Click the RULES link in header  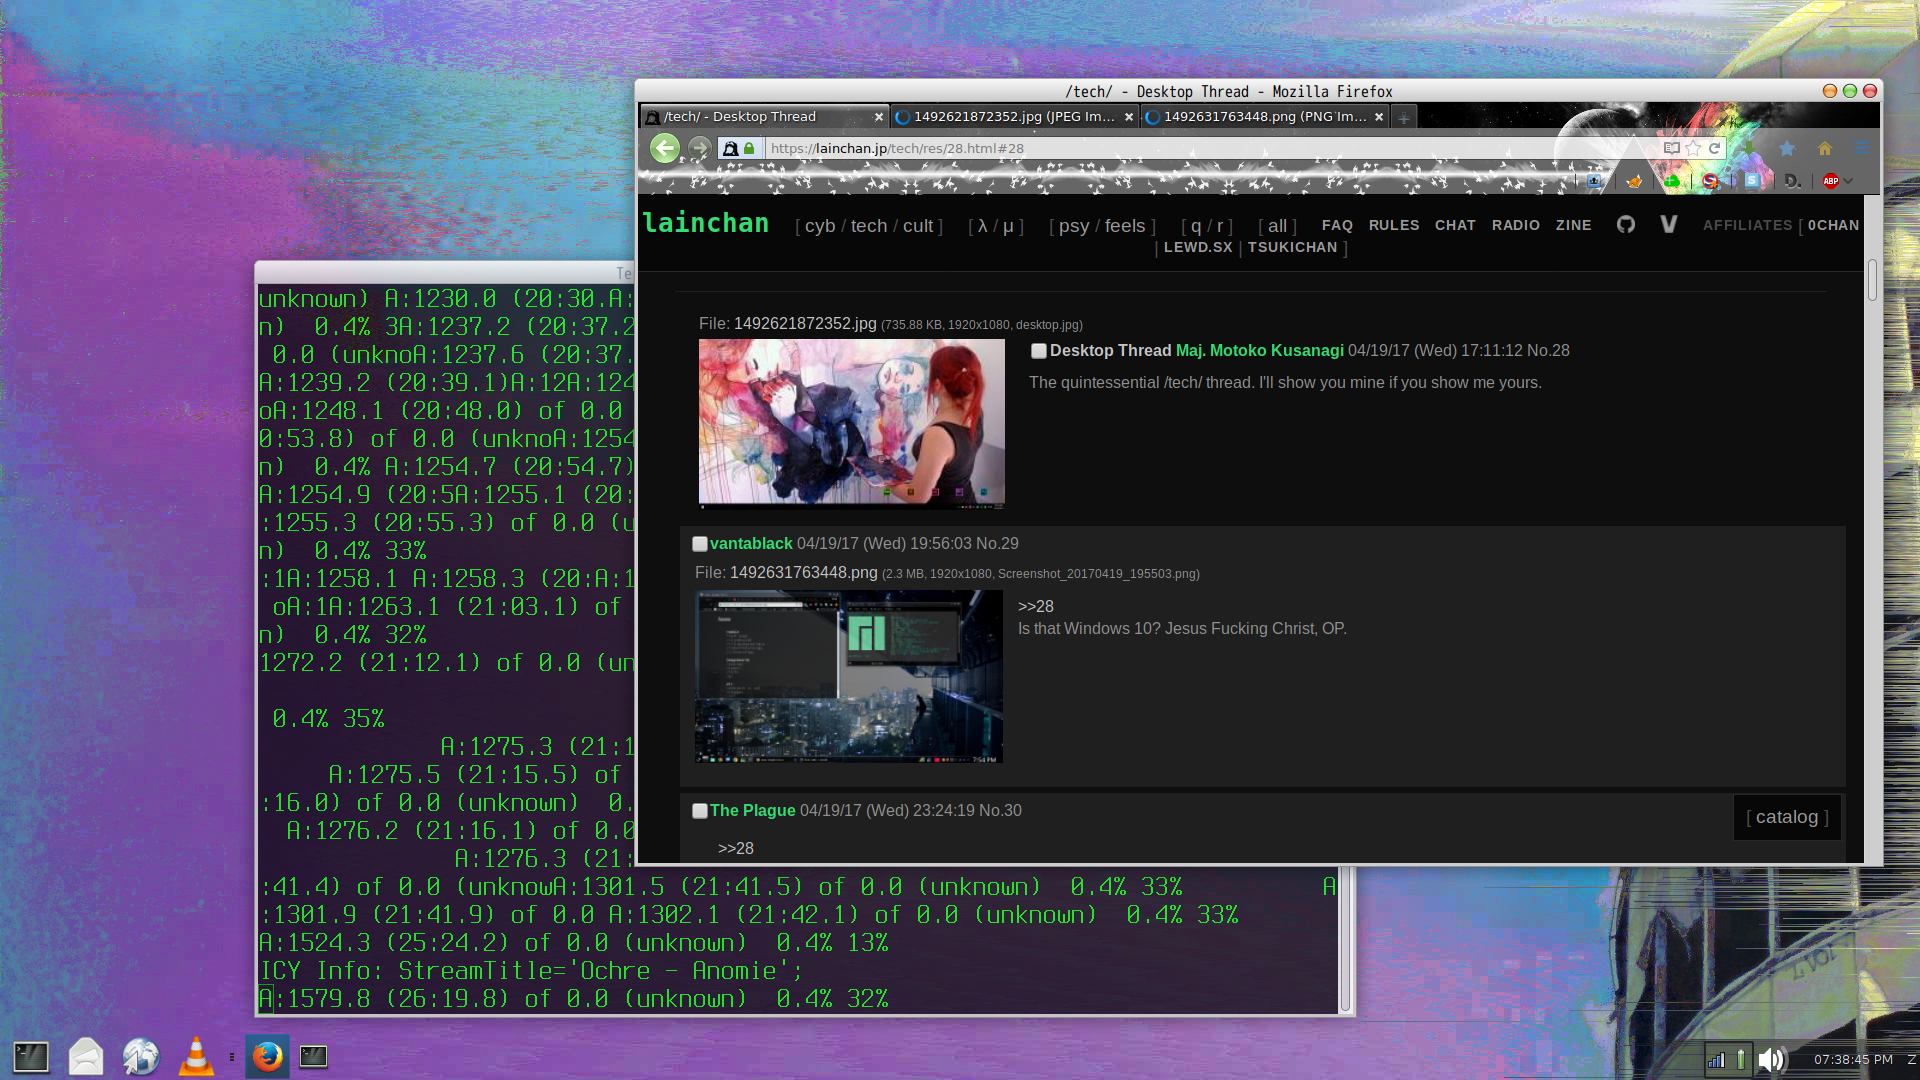(x=1394, y=225)
